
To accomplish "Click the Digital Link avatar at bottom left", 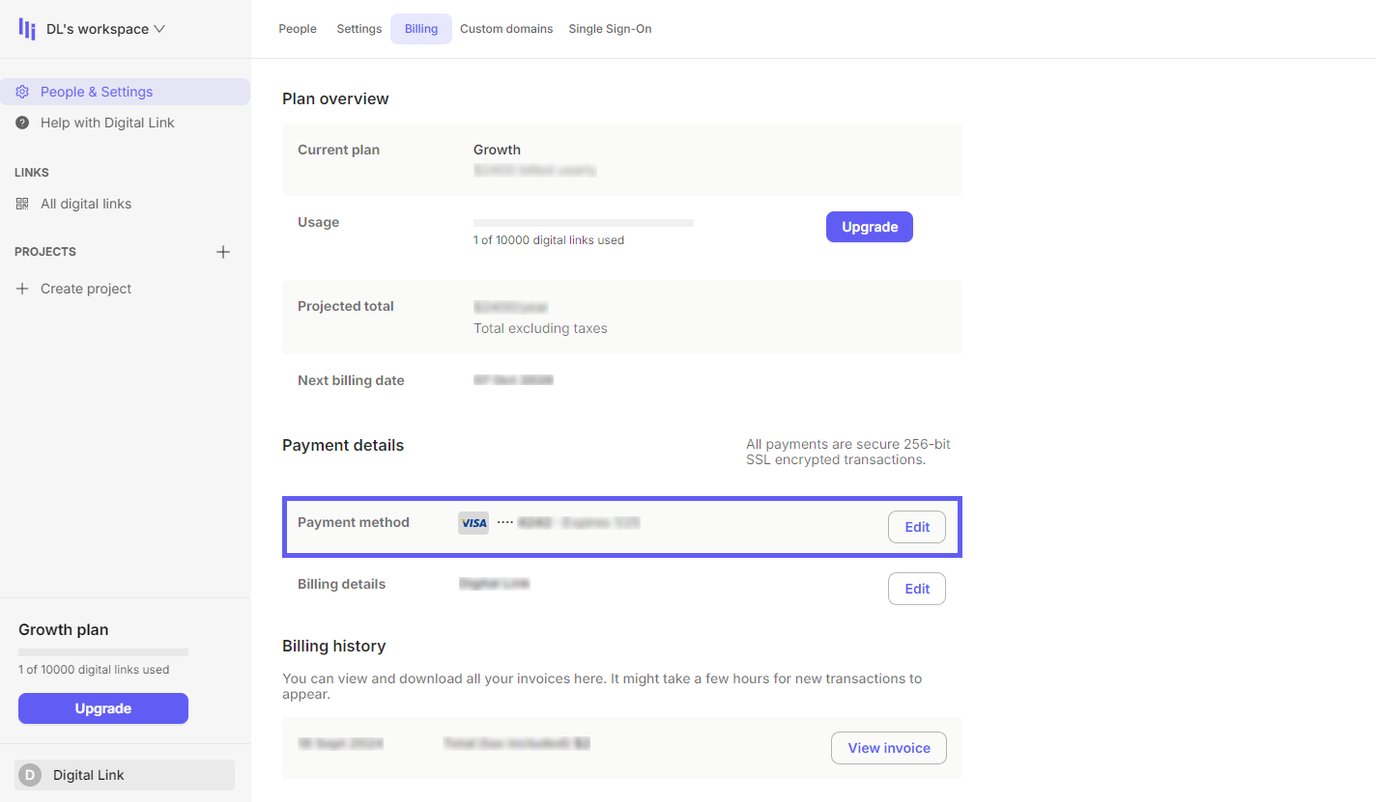I will point(28,774).
